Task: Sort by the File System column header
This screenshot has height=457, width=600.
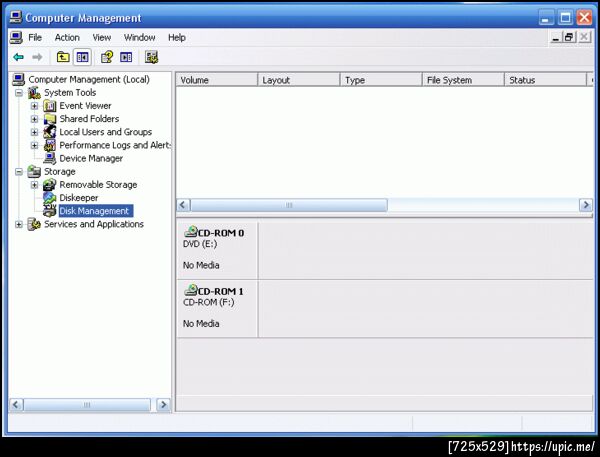Action: click(463, 80)
